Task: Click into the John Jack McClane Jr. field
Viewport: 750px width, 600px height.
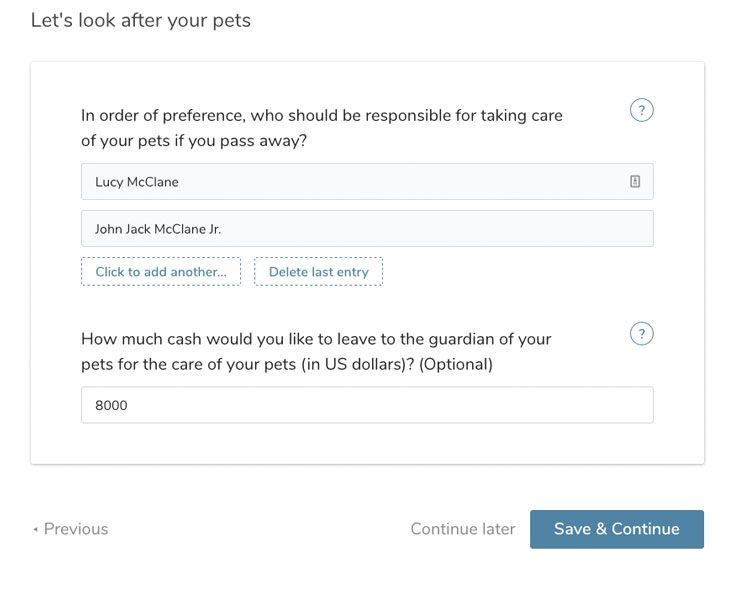Action: click(367, 229)
